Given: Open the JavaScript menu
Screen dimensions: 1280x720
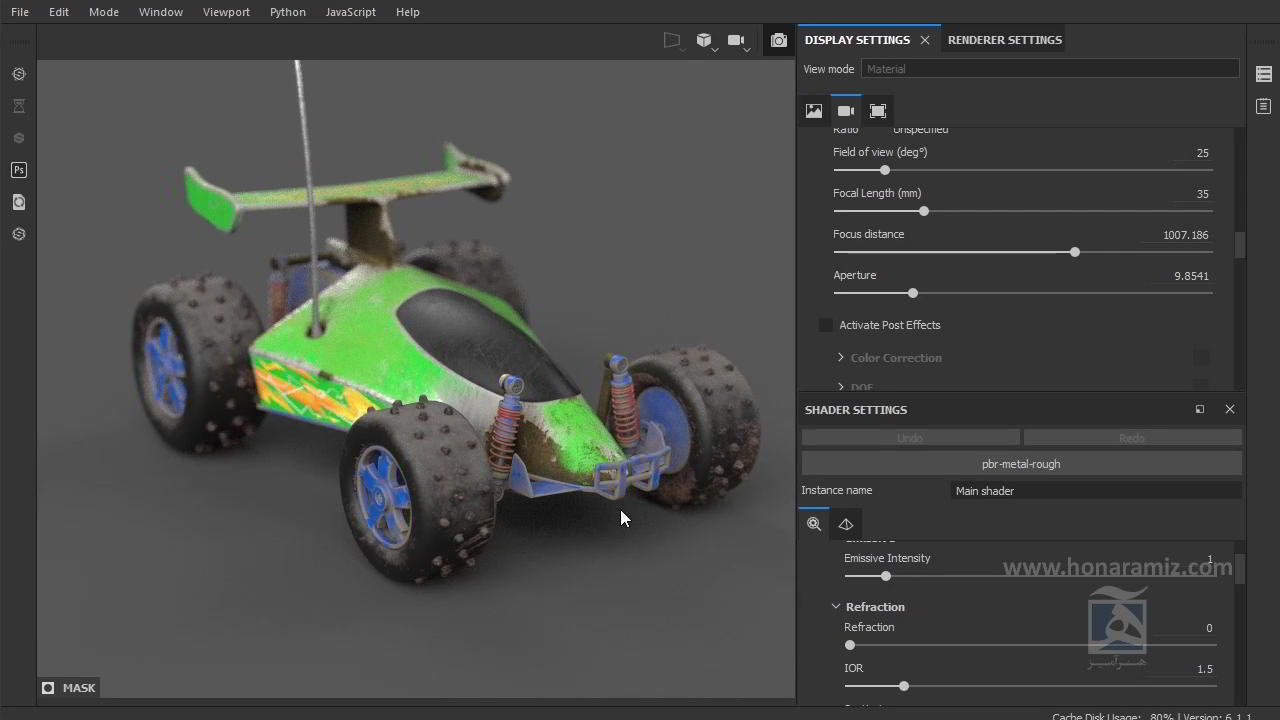Looking at the screenshot, I should (x=351, y=12).
